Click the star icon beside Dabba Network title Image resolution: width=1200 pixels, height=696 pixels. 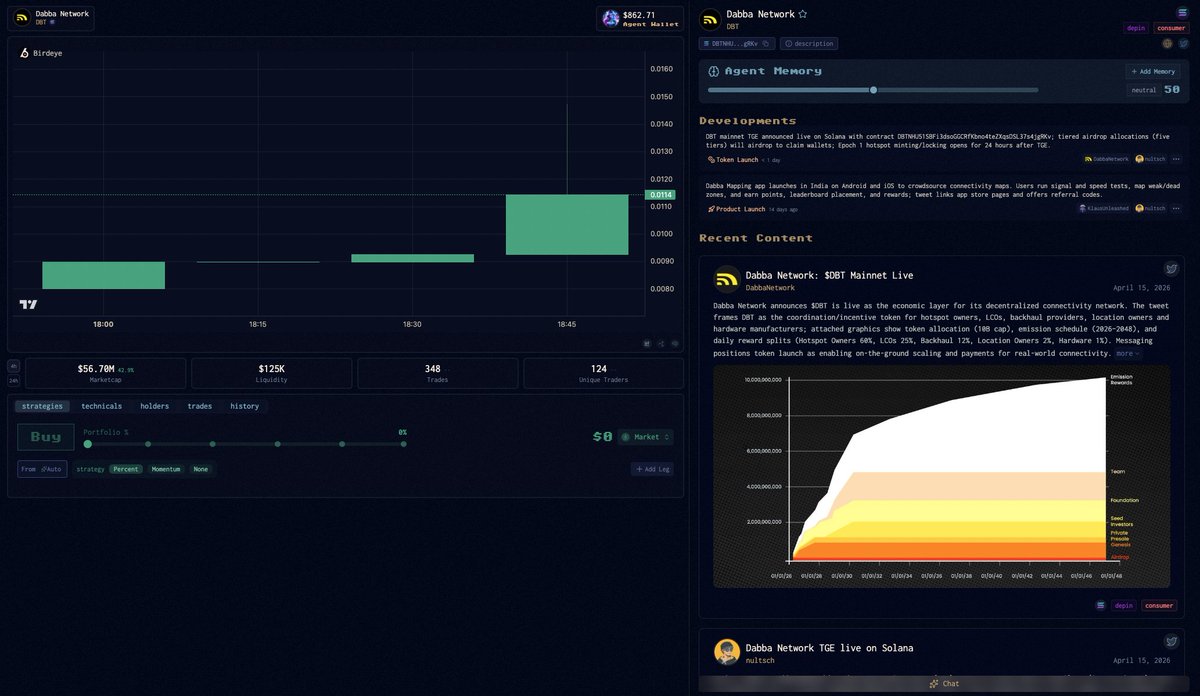pyautogui.click(x=802, y=14)
